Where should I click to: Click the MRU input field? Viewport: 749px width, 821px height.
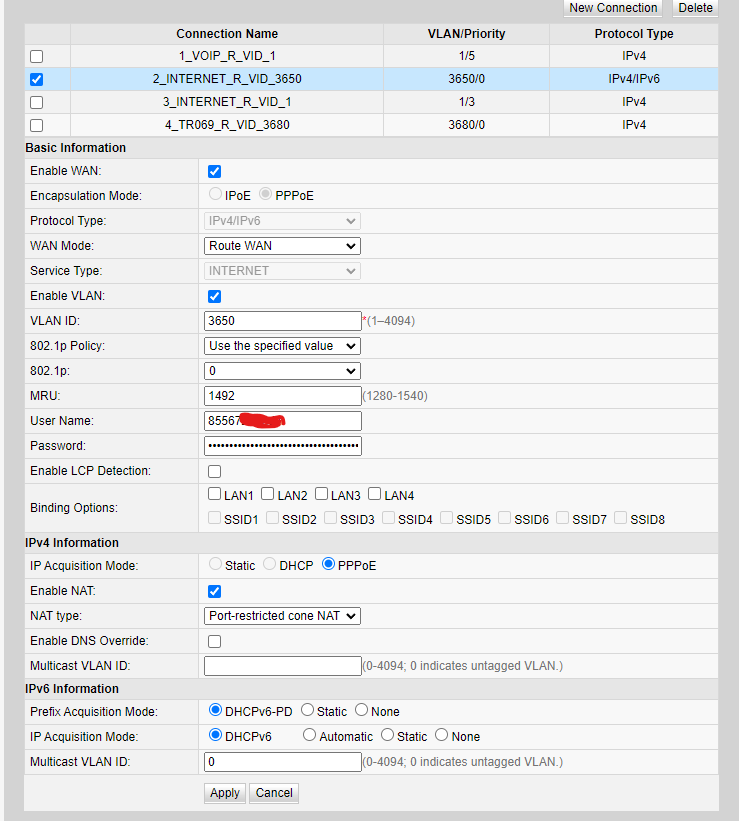click(282, 396)
